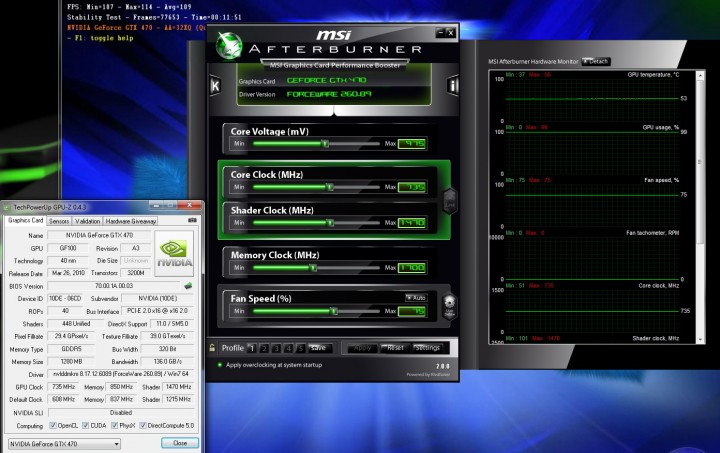Toggle the DirectCompute 5.0 checkbox
The width and height of the screenshot is (720, 453).
pos(143,425)
